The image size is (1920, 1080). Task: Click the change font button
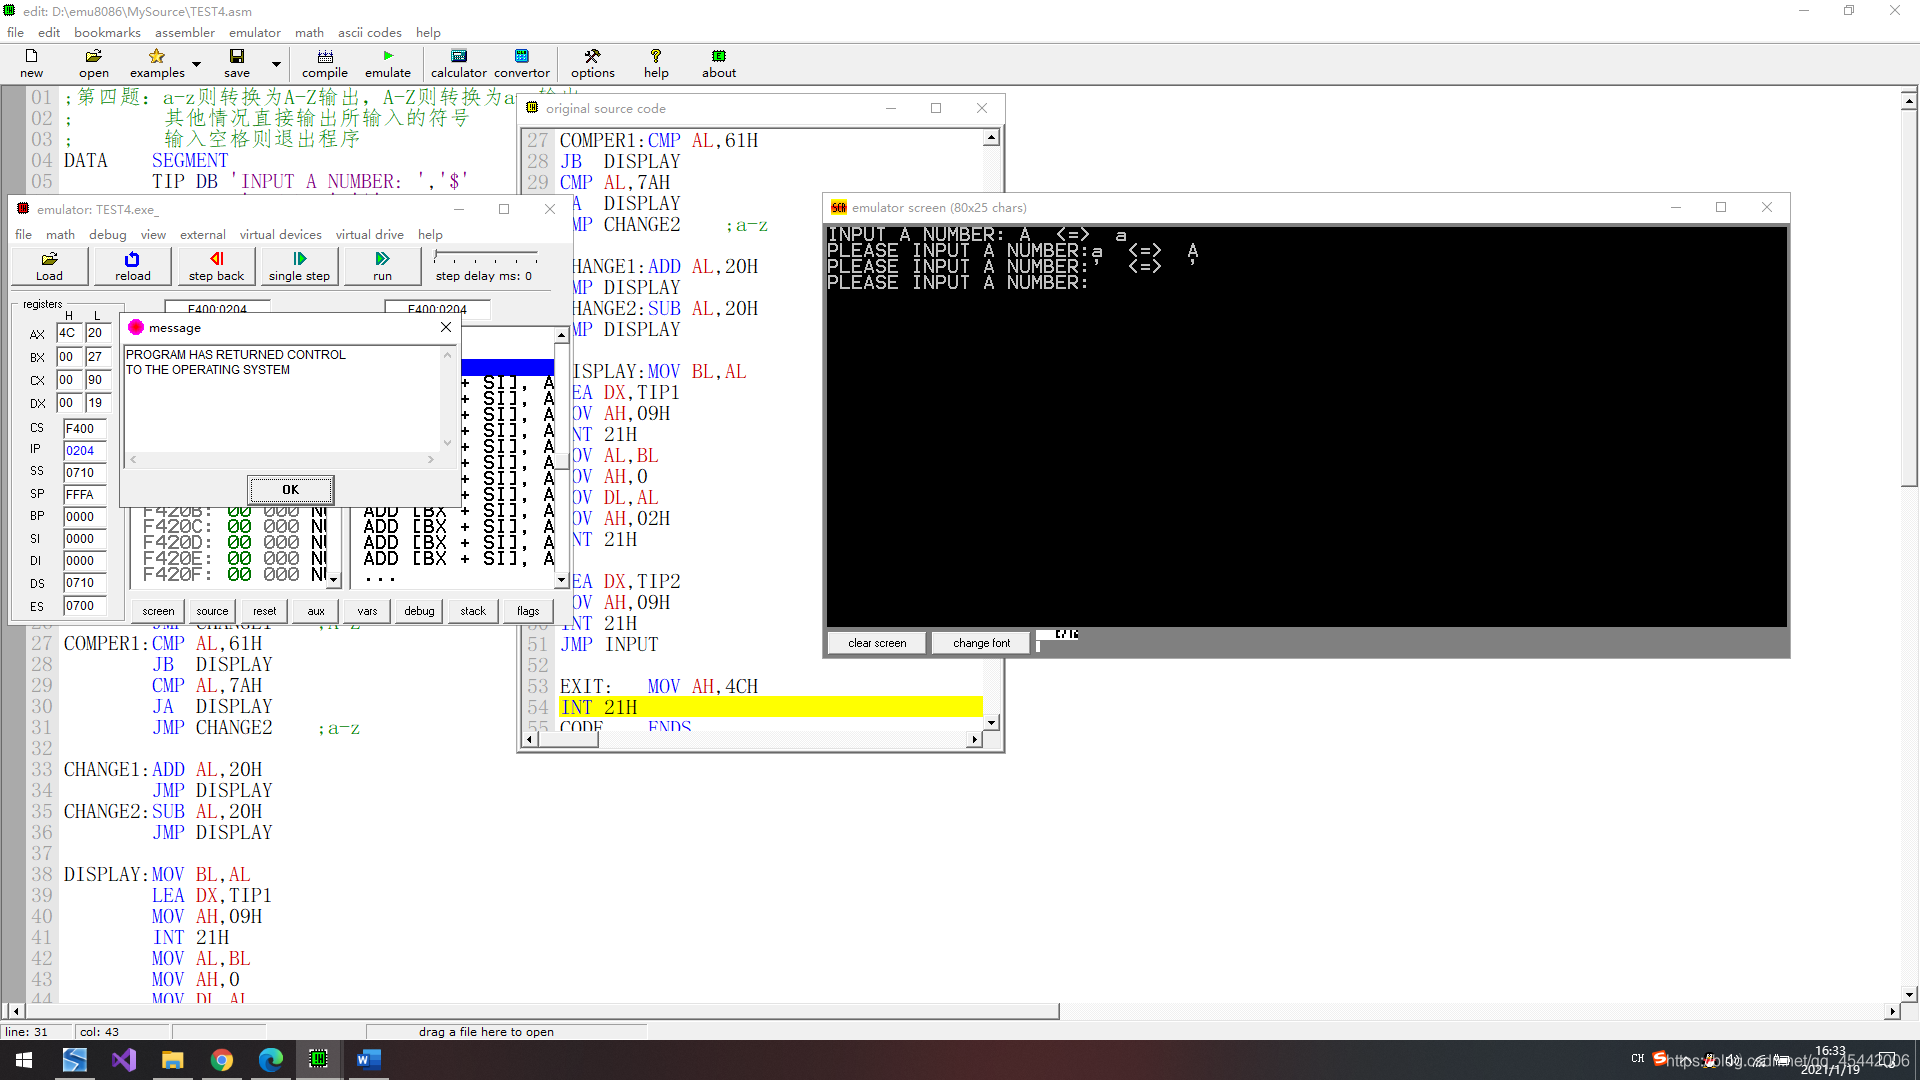tap(980, 643)
